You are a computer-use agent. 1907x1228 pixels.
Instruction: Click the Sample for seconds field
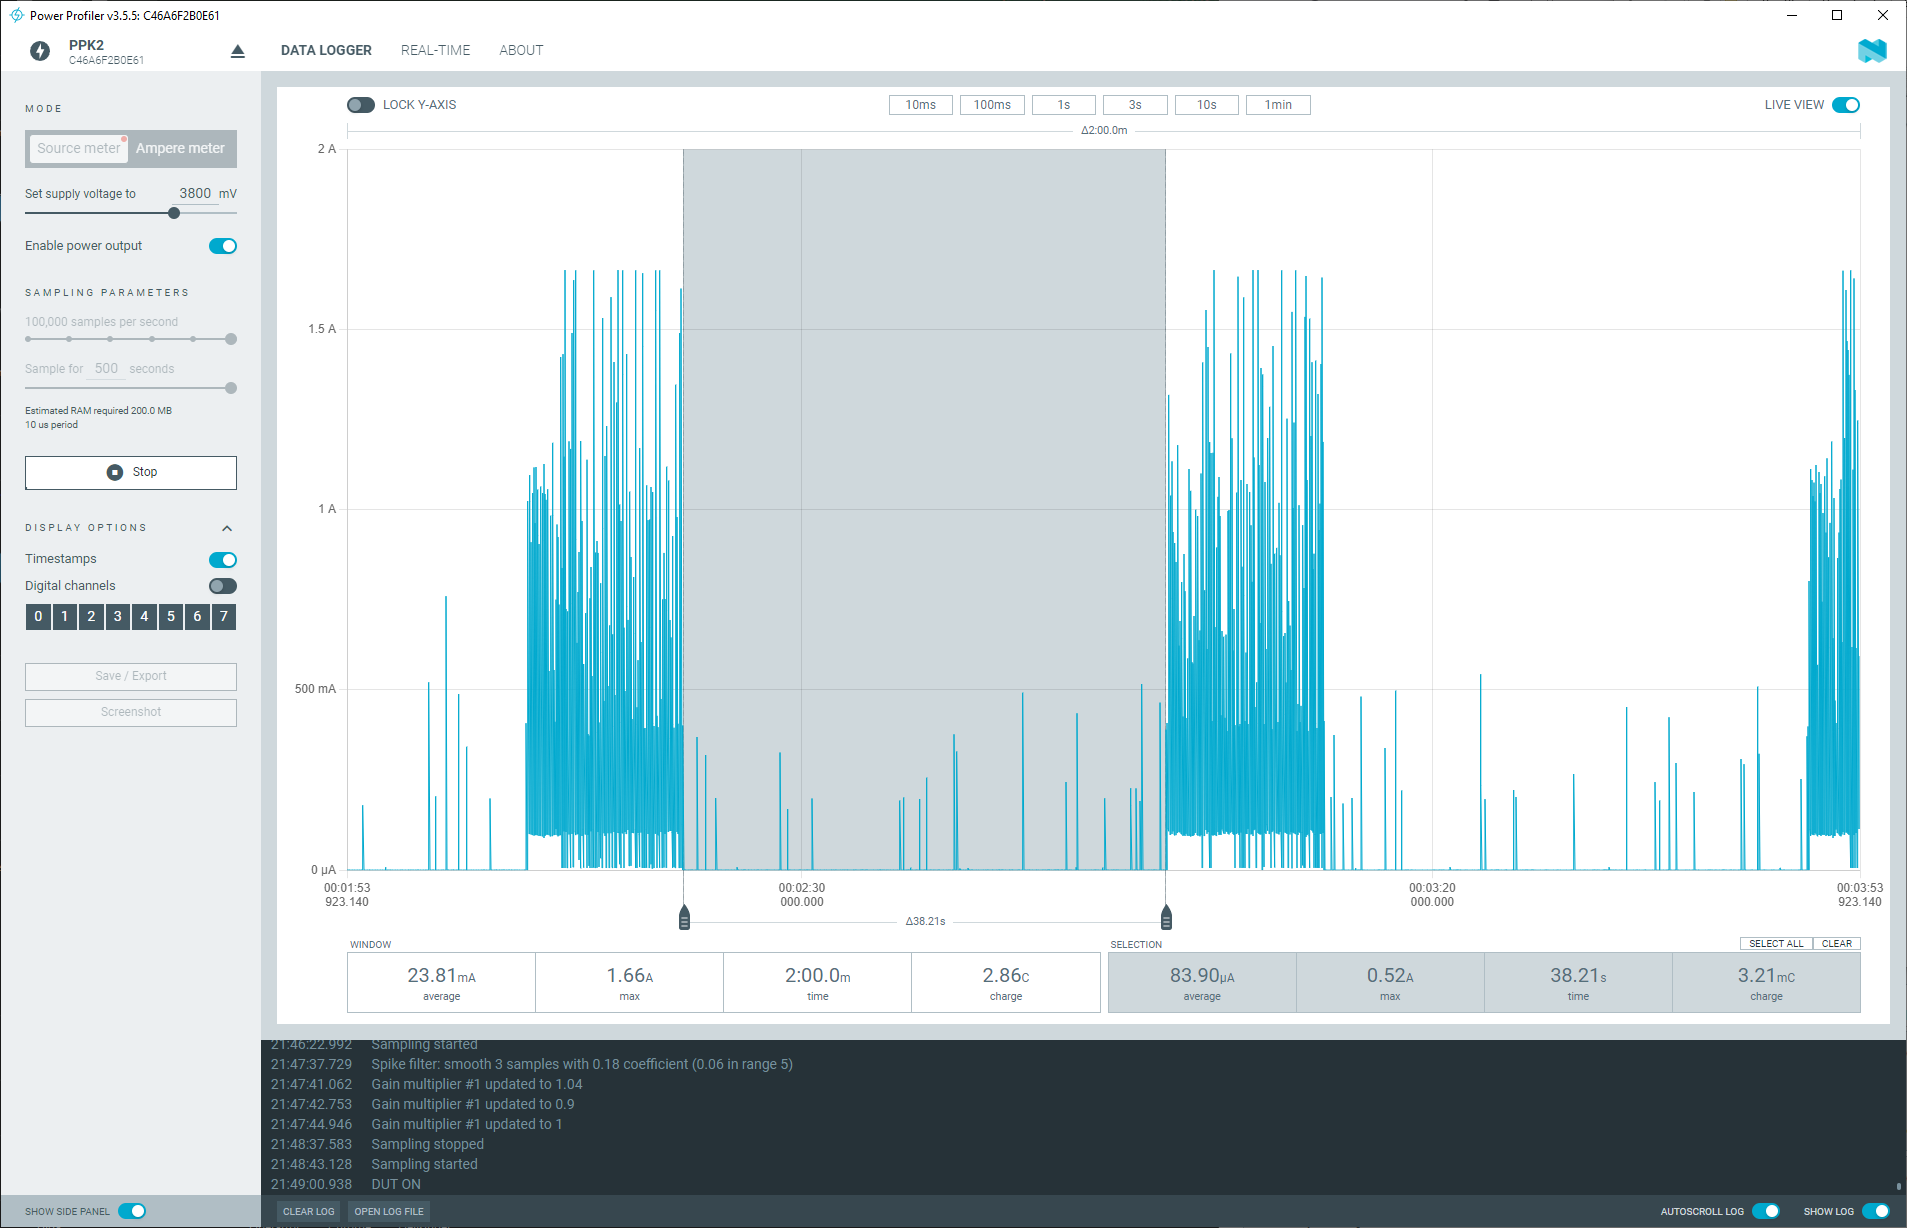(106, 369)
